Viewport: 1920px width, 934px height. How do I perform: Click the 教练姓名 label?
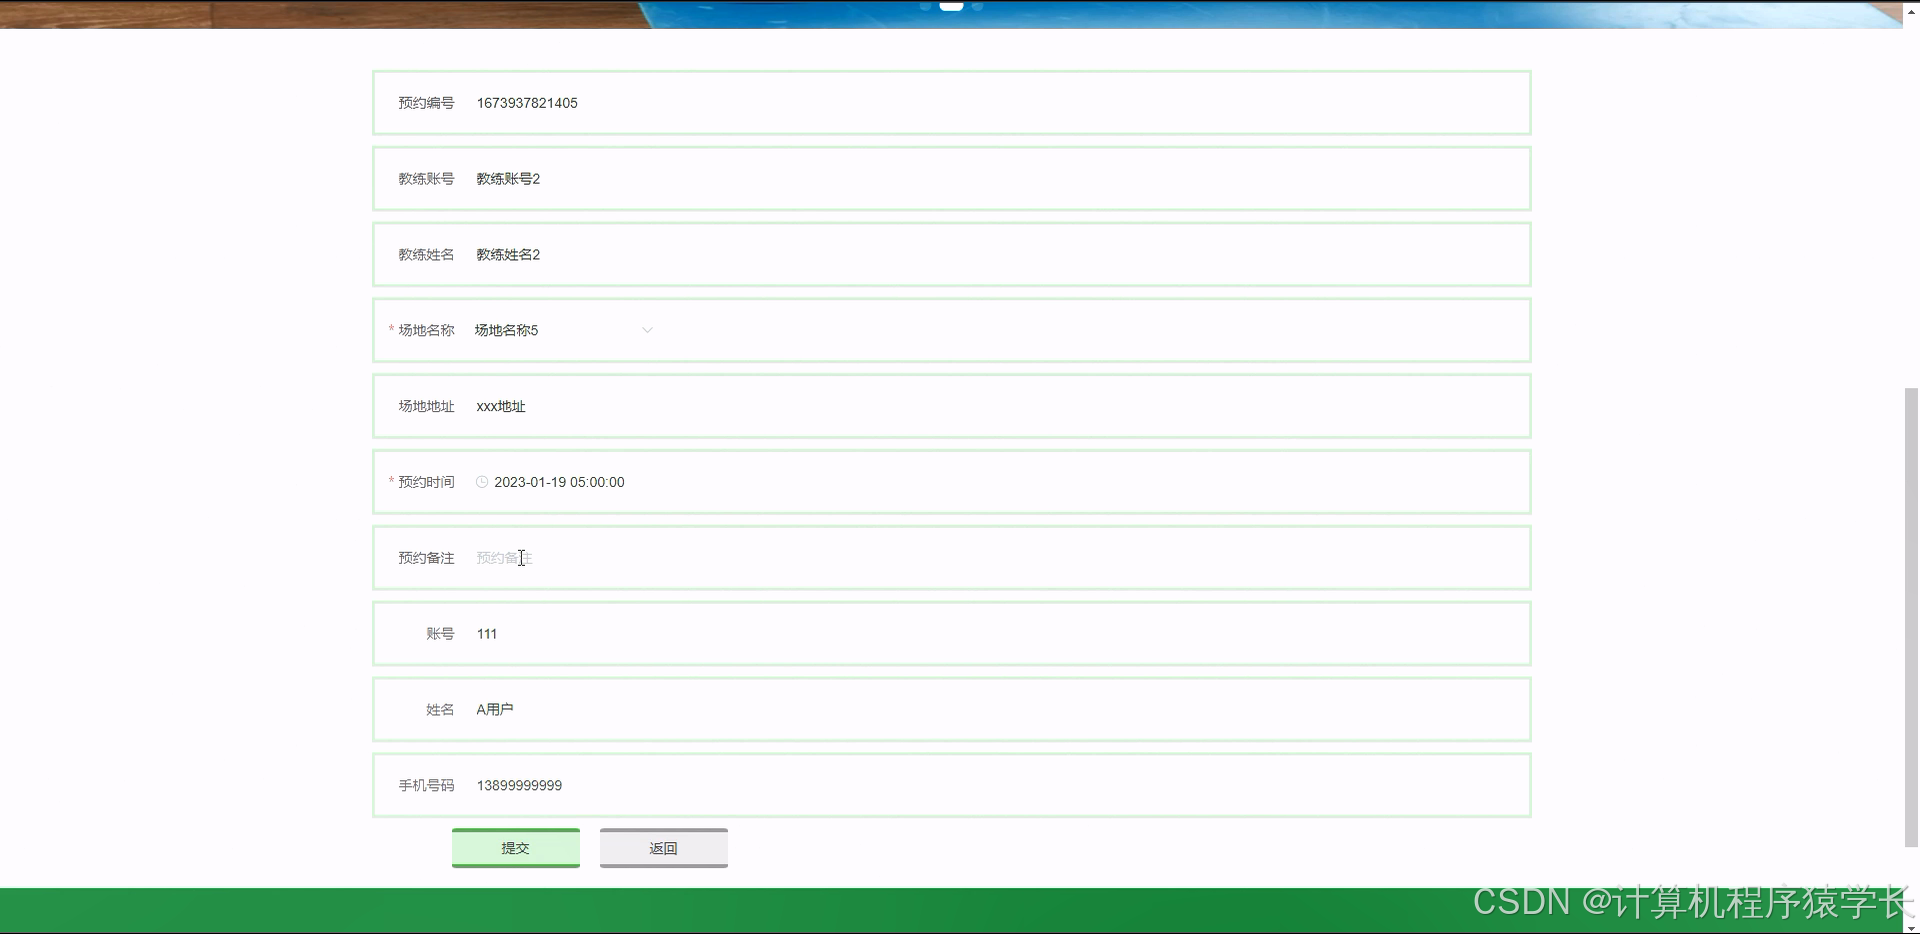[426, 255]
